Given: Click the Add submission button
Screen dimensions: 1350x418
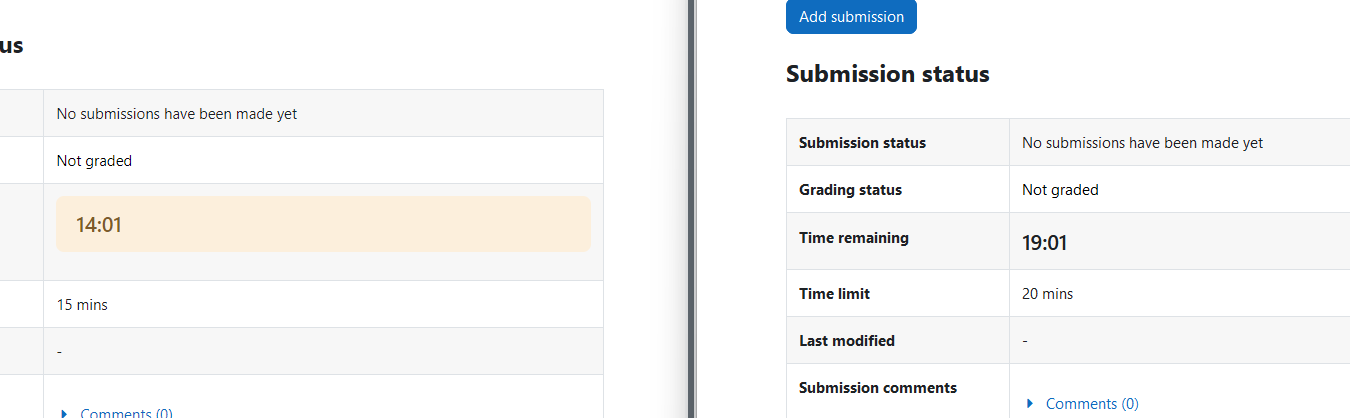Looking at the screenshot, I should 851,17.
